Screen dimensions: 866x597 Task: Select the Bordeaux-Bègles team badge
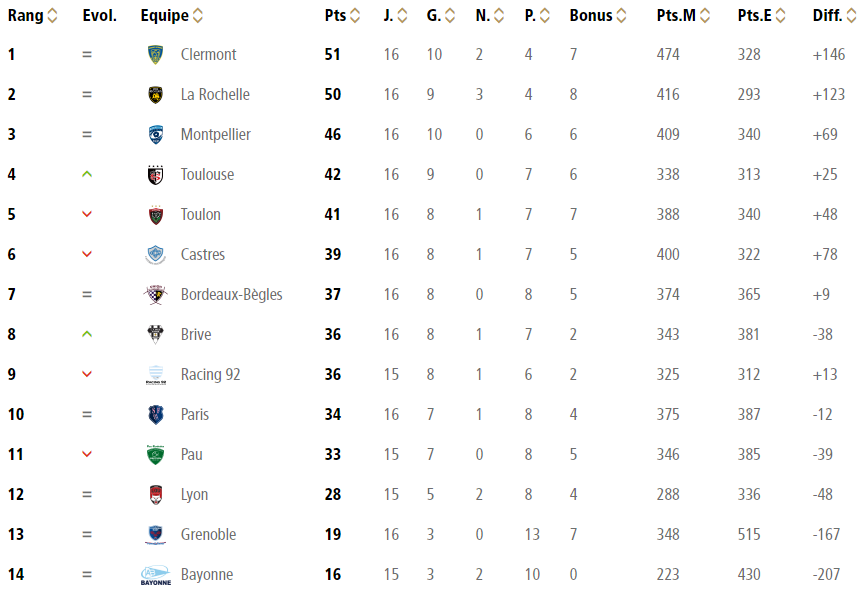click(155, 294)
